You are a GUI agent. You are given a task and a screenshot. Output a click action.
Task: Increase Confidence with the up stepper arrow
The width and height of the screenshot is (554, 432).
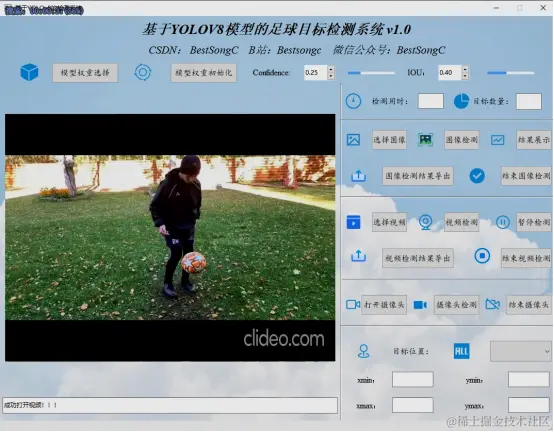point(331,69)
